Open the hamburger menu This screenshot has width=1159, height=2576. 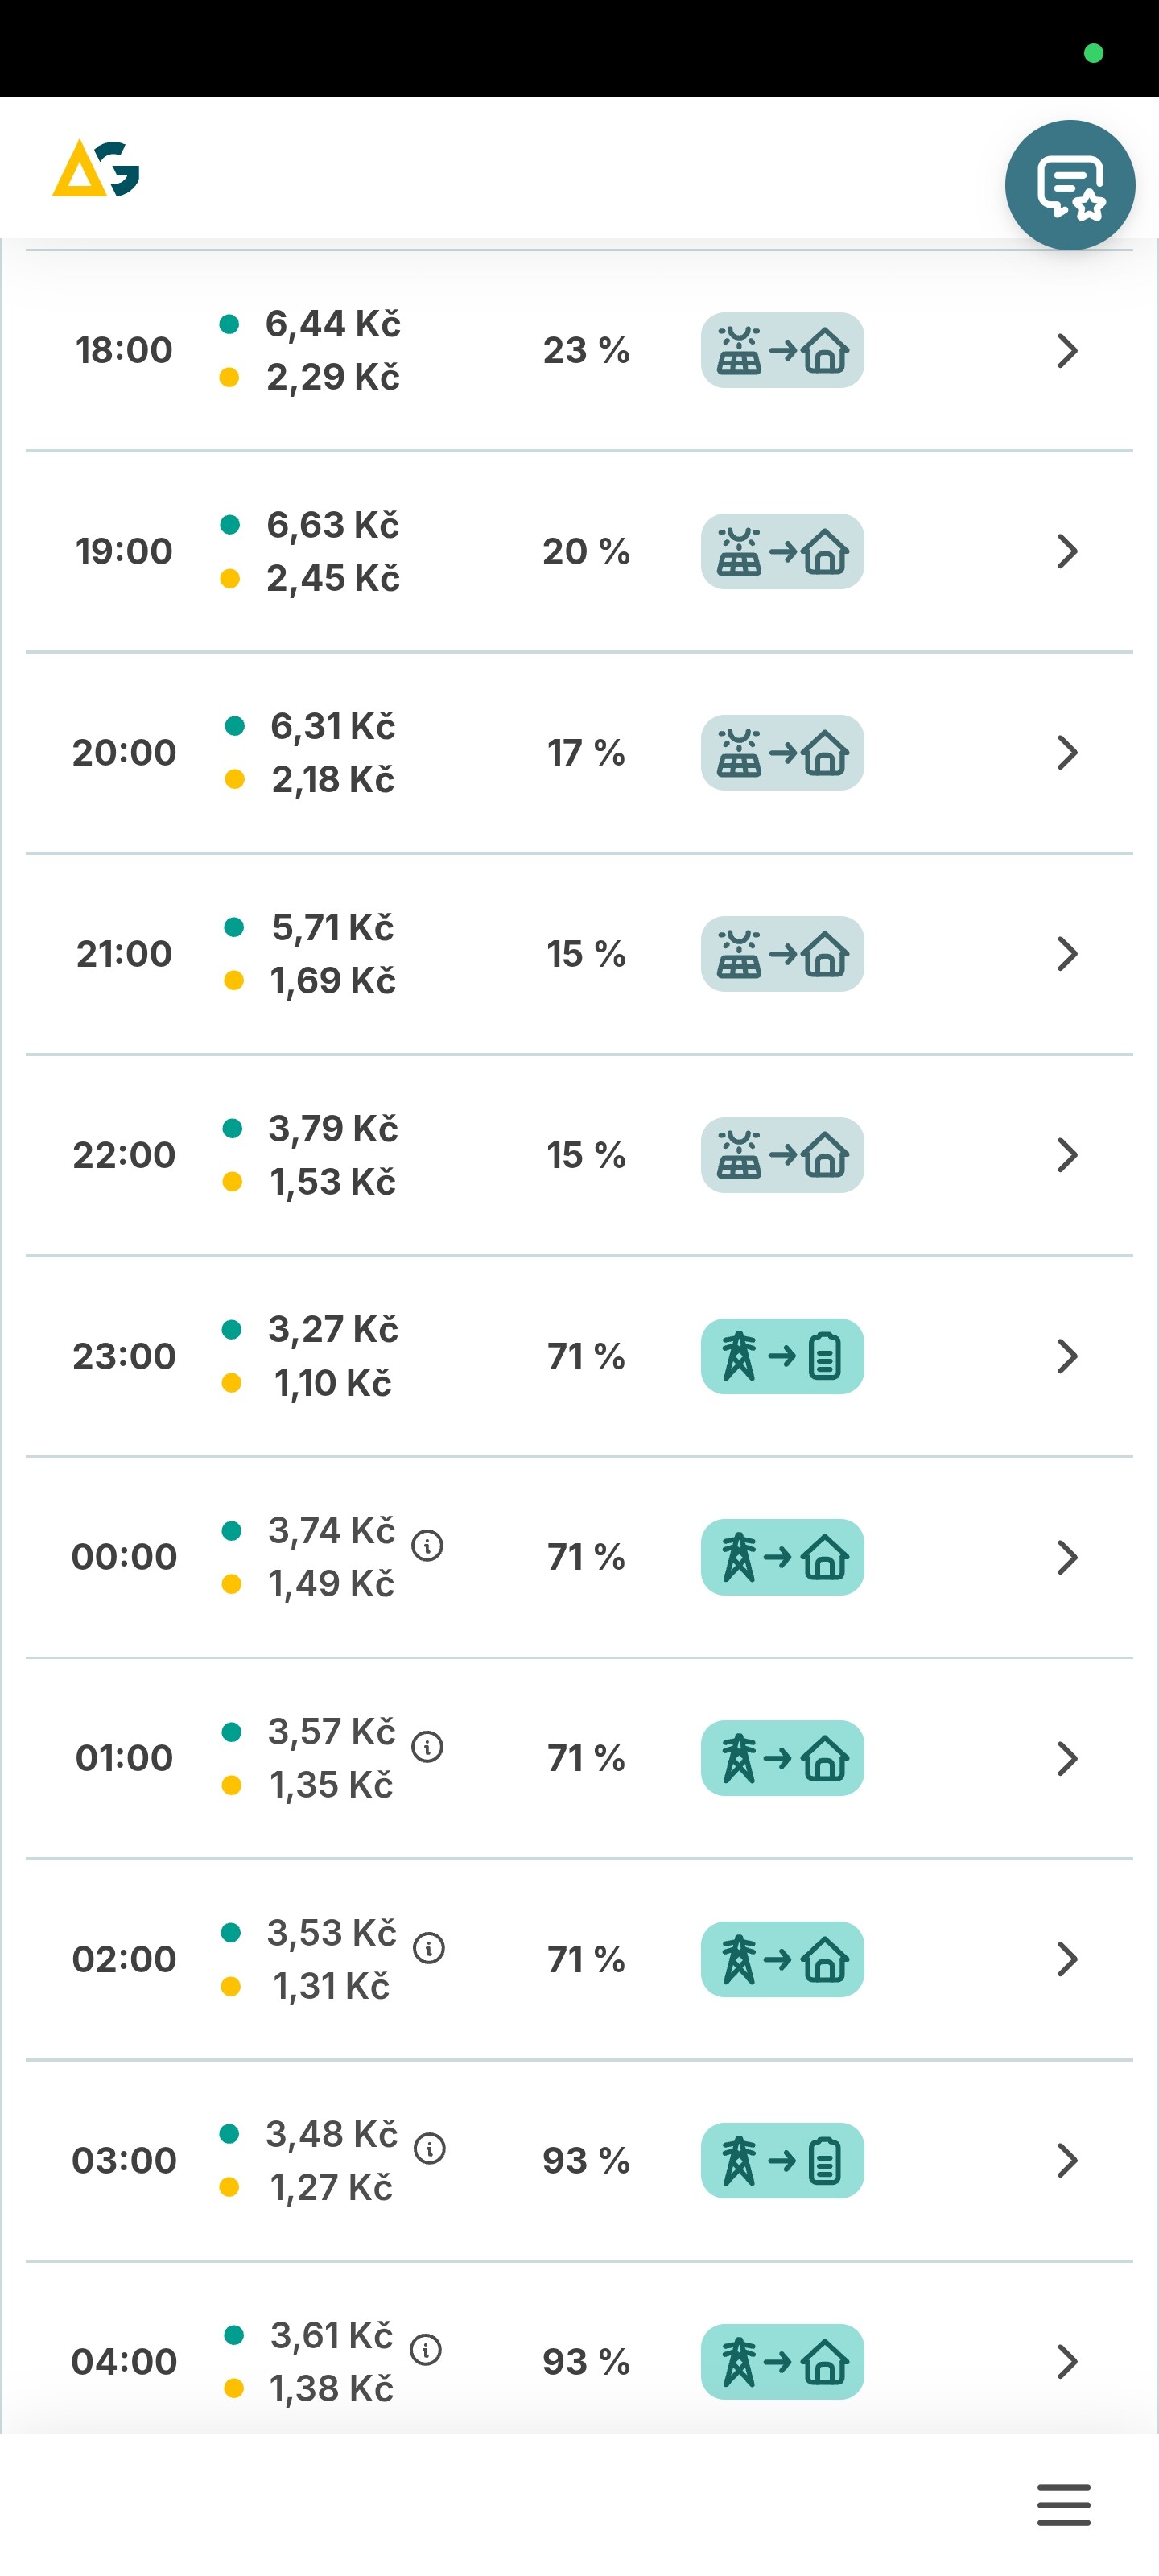pos(1063,2503)
